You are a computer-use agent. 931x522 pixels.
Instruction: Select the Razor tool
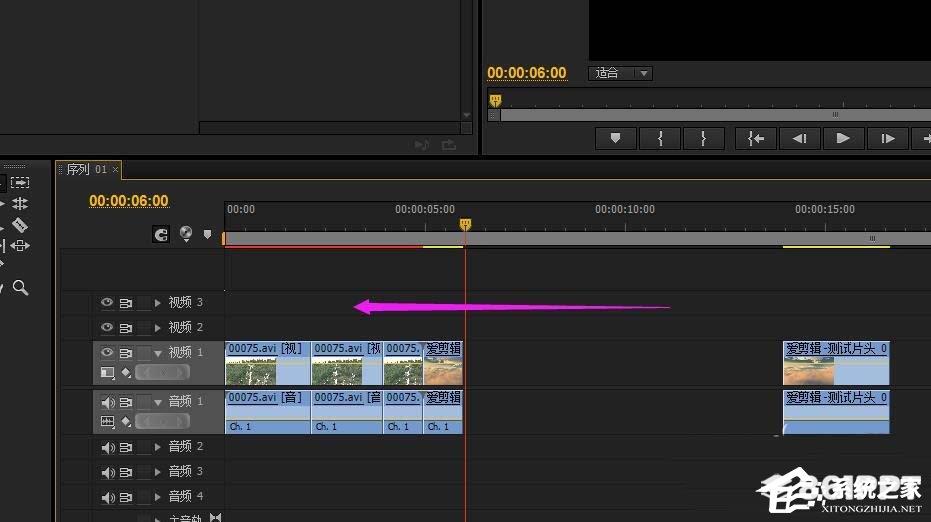(20, 224)
